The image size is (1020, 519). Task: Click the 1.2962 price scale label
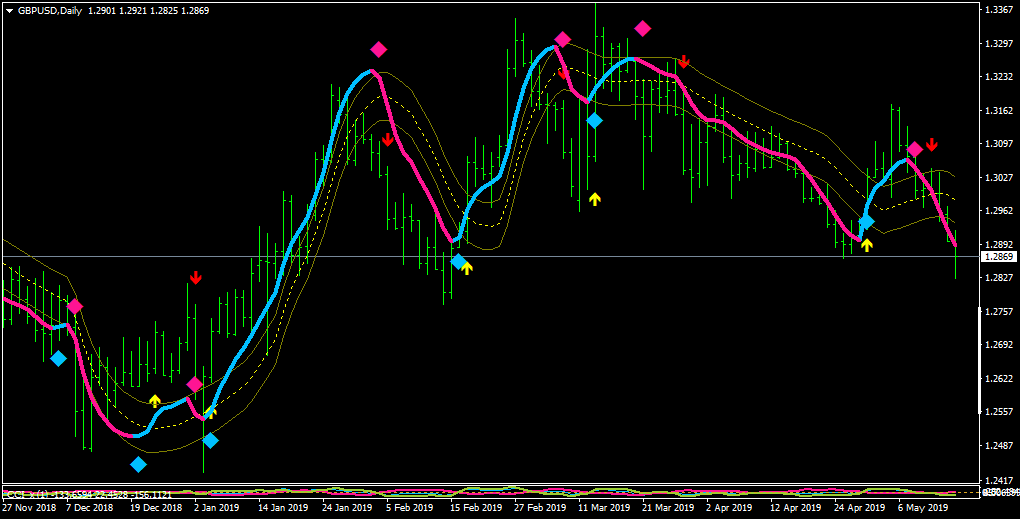click(x=997, y=211)
